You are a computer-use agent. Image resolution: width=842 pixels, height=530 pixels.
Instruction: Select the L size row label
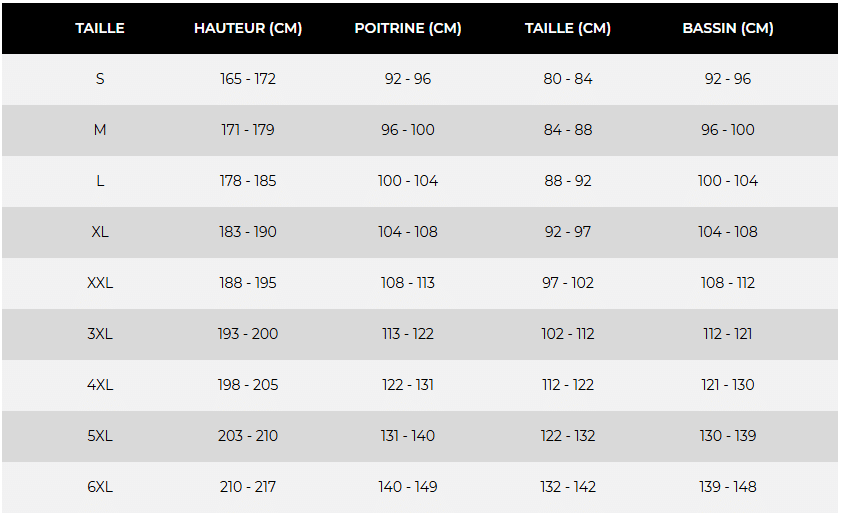[x=100, y=181]
